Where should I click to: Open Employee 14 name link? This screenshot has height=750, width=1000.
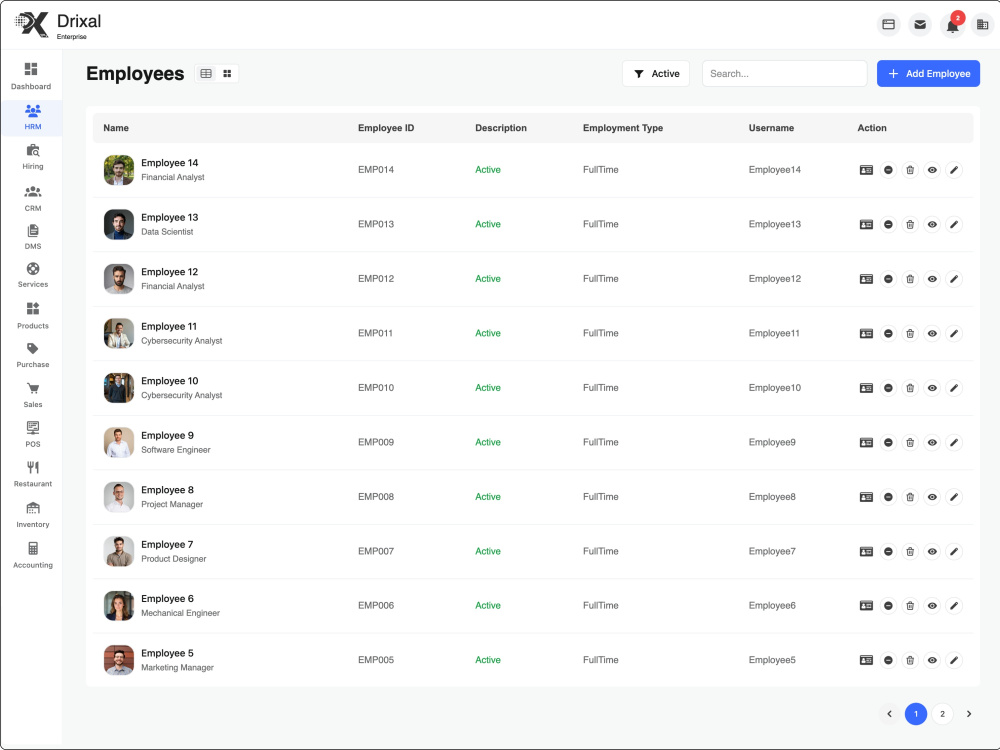pos(170,163)
